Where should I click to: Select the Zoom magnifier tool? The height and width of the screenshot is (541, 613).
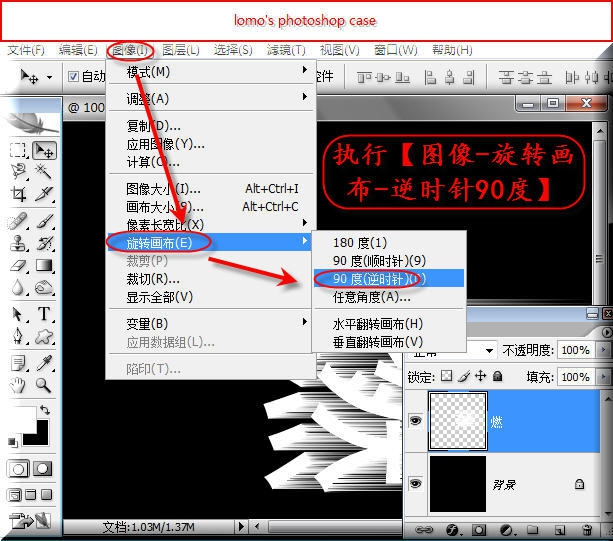click(43, 385)
